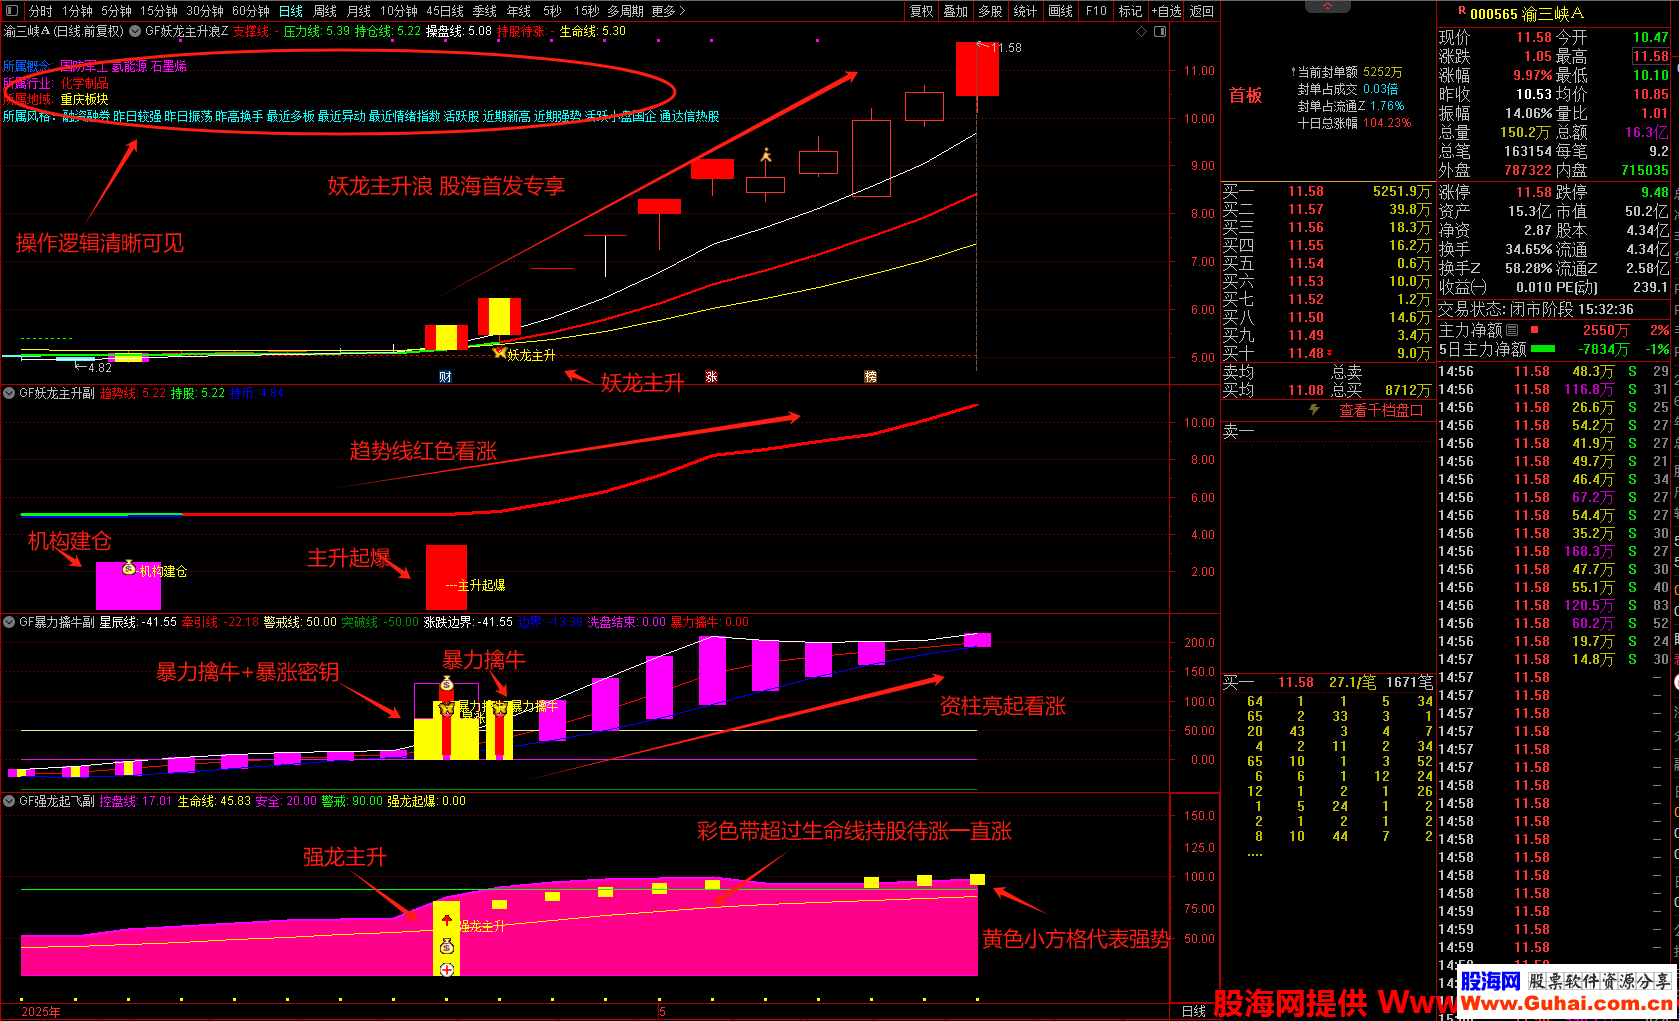Expand the GF妖龙主升副 indicator dropdown arrow

point(9,393)
